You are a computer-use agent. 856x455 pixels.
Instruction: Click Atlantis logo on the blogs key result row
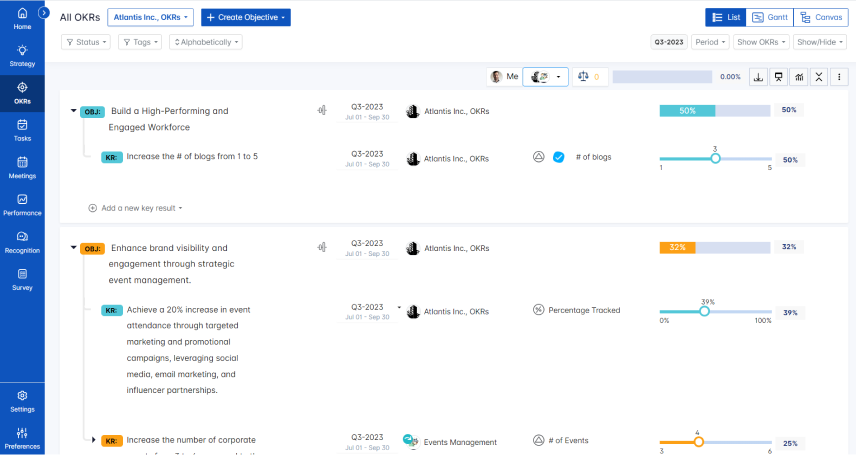click(413, 158)
